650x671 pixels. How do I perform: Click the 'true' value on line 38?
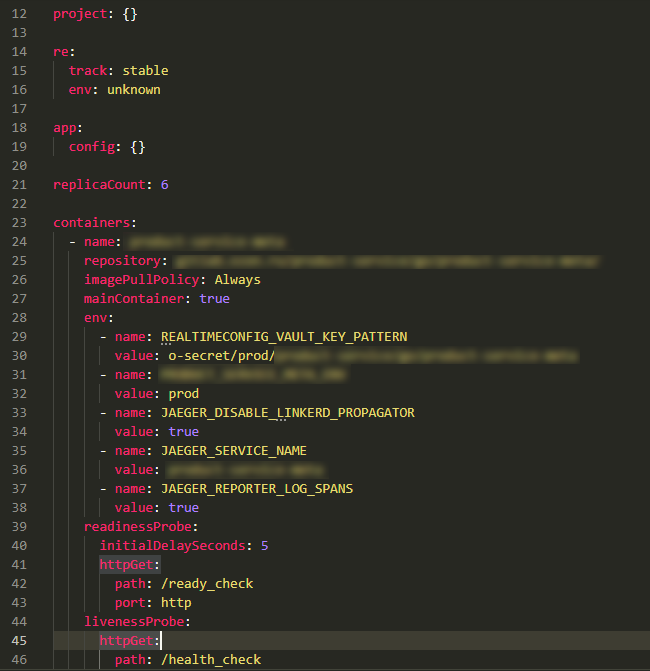(184, 508)
